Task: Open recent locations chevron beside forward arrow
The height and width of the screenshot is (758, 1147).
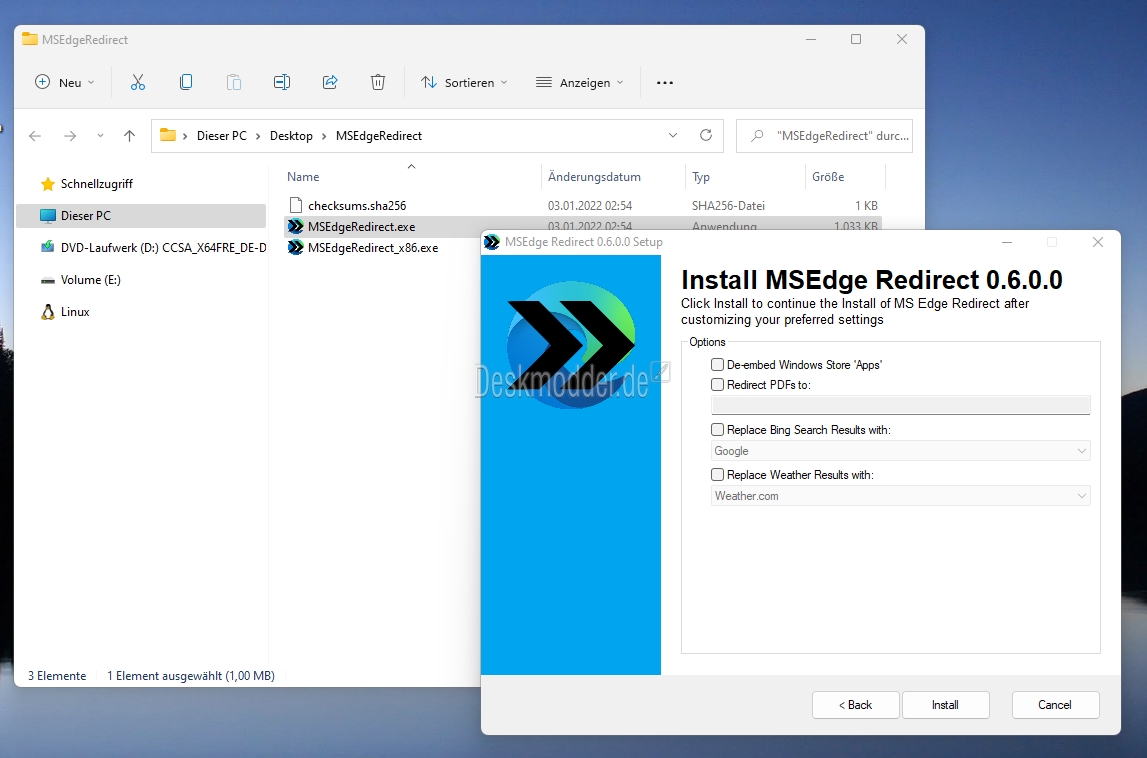Action: click(100, 136)
